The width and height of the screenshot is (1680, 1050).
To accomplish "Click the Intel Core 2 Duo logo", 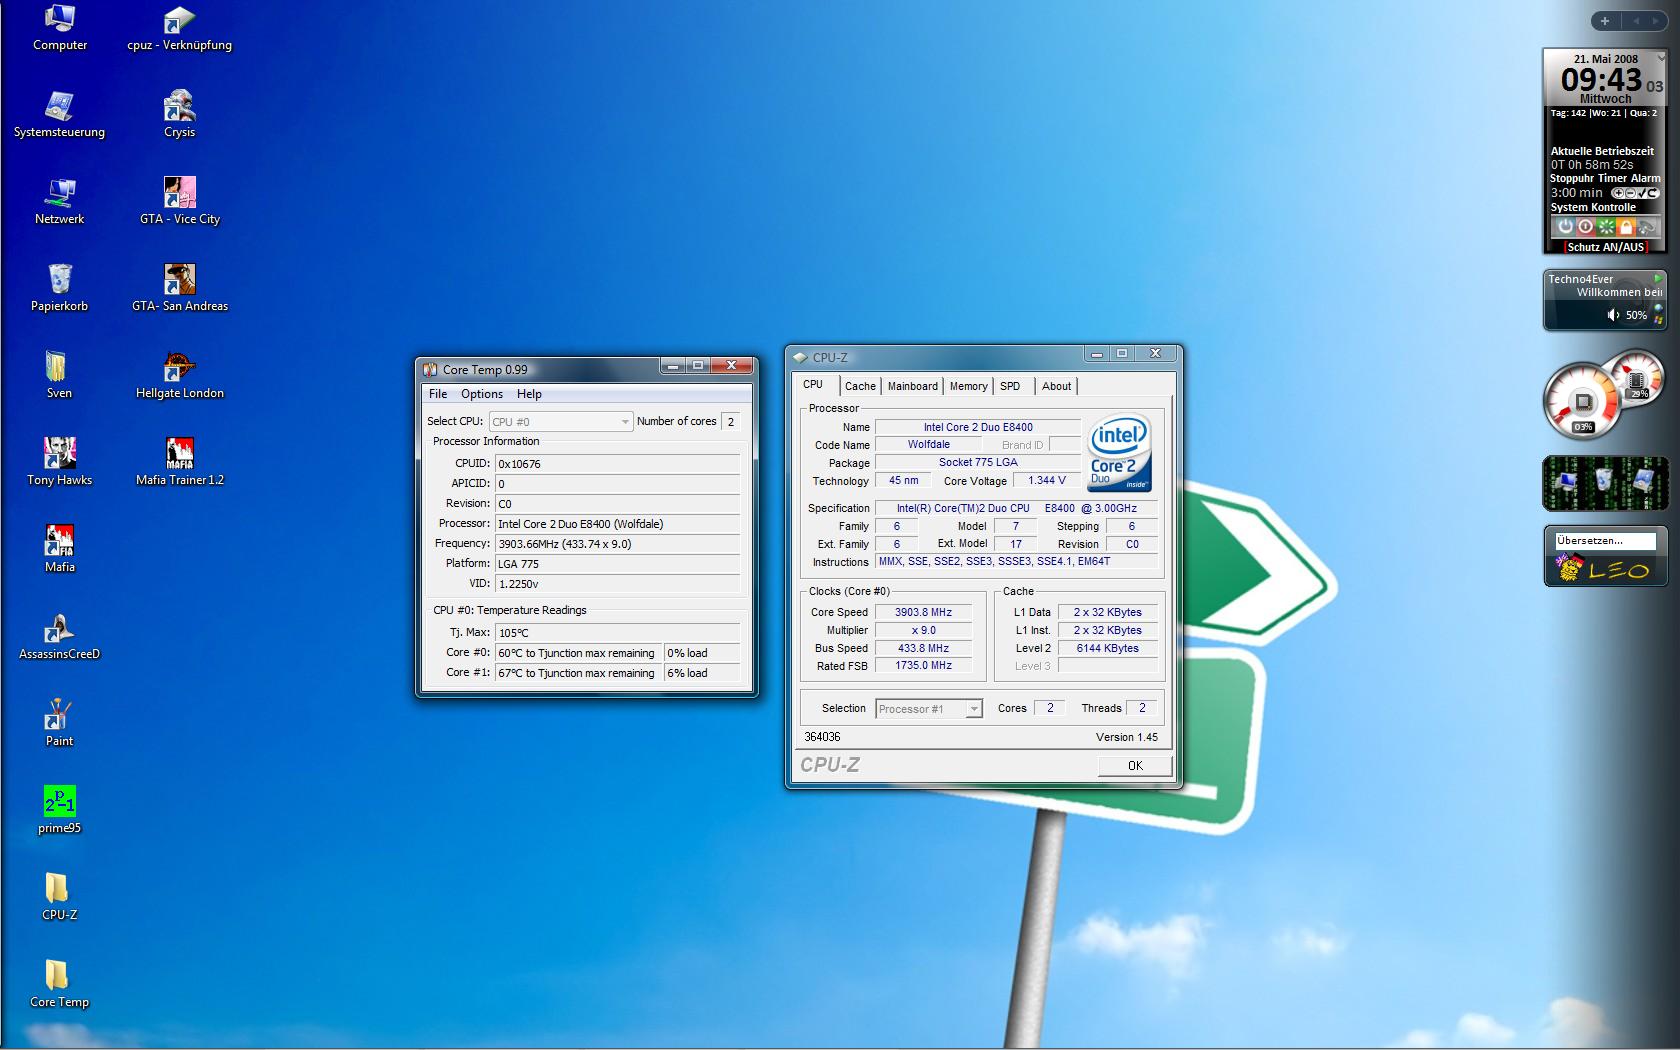I will pos(1119,451).
